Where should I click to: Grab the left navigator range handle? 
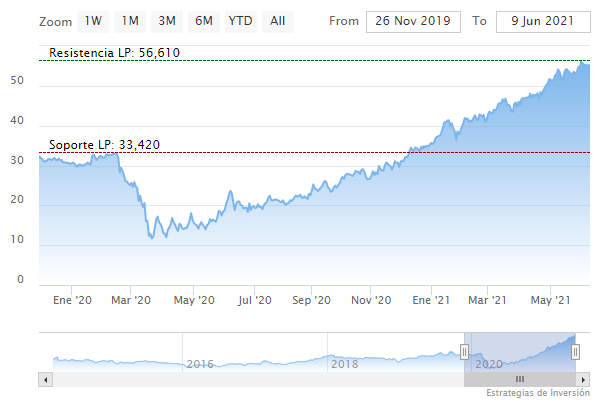tap(464, 351)
